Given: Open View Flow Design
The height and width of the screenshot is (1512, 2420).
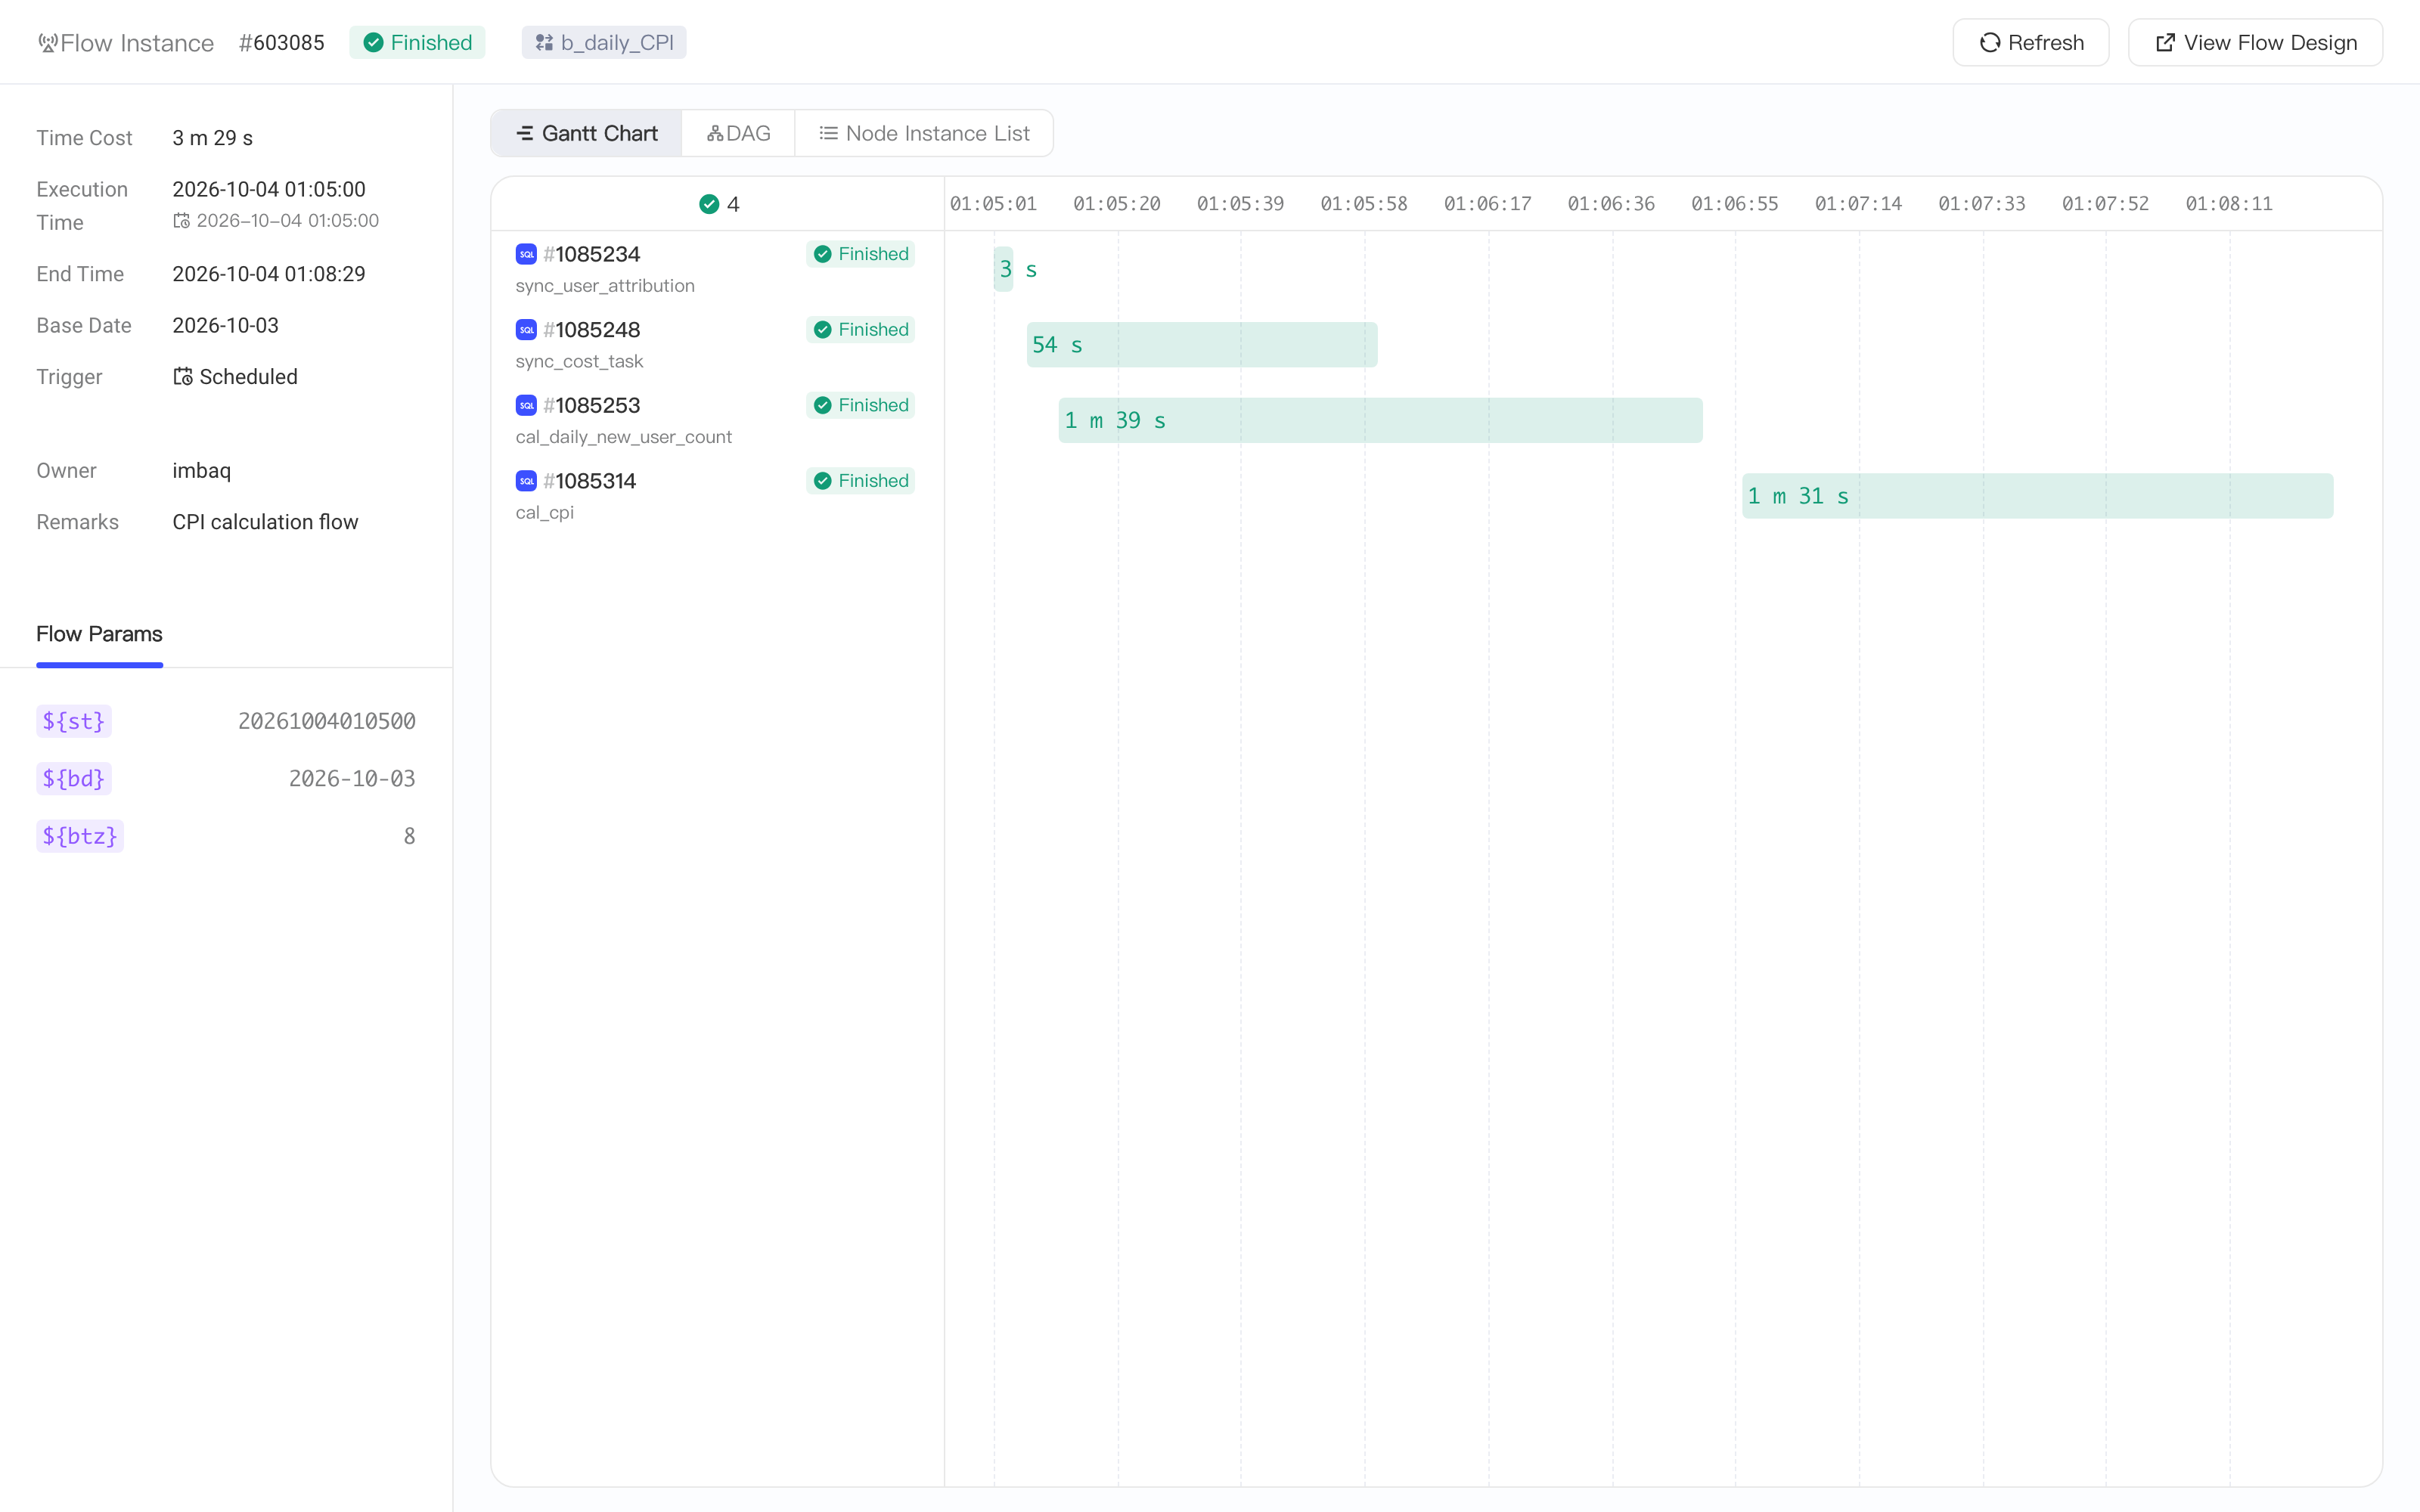Looking at the screenshot, I should pos(2255,43).
